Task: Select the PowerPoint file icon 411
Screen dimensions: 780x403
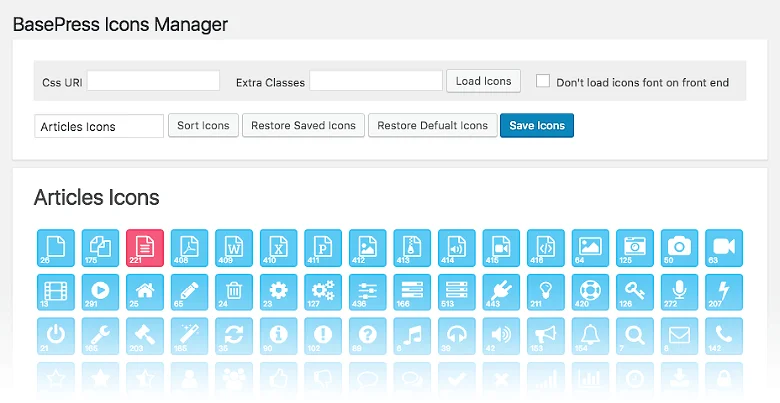Action: pos(323,248)
